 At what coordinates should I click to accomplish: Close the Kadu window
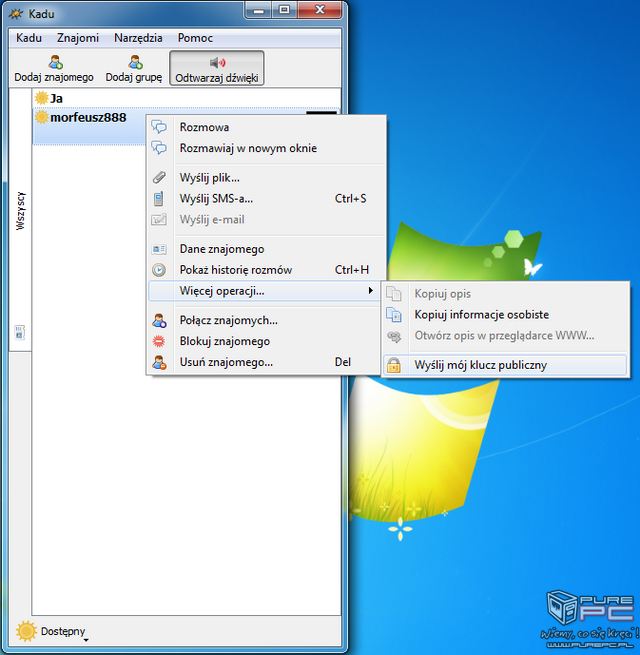point(320,10)
